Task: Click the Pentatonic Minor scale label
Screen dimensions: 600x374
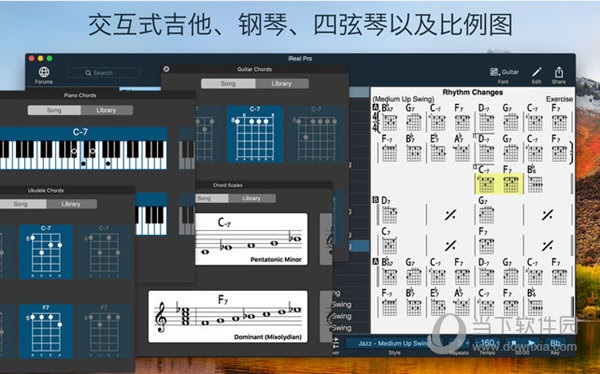Action: [276, 260]
